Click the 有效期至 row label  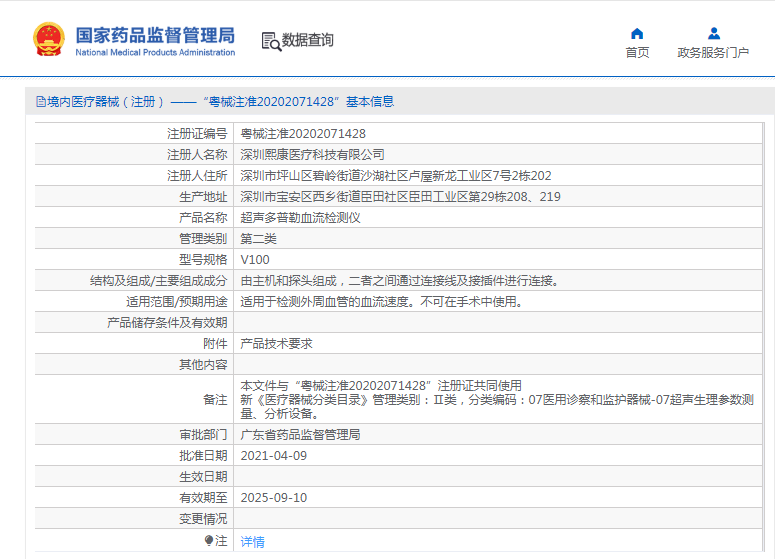[x=203, y=498]
